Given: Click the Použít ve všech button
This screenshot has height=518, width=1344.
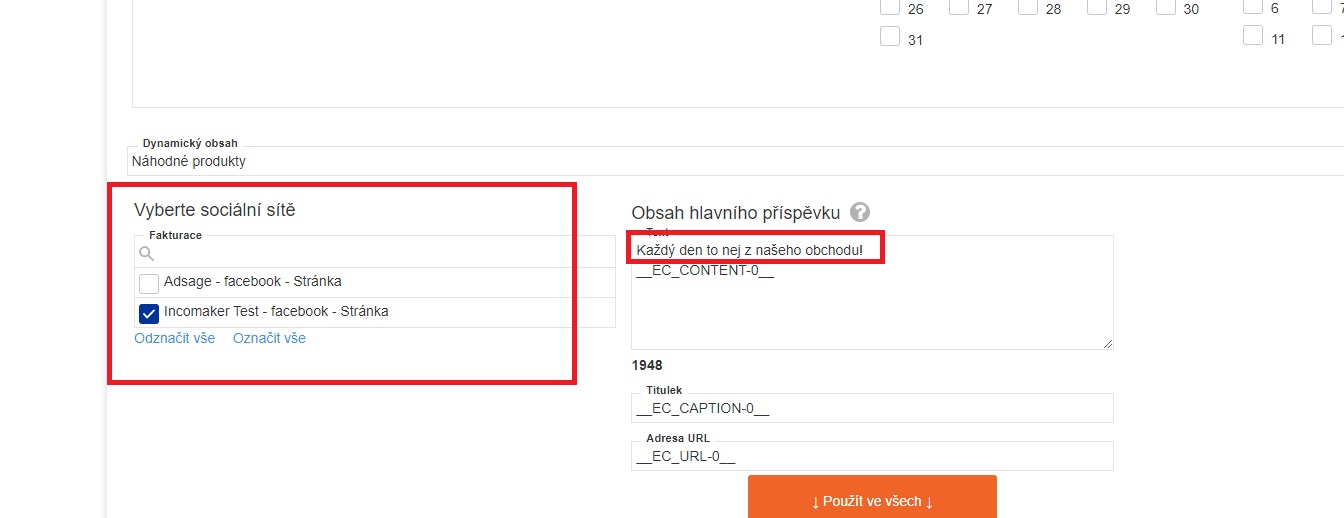Looking at the screenshot, I should click(x=872, y=498).
